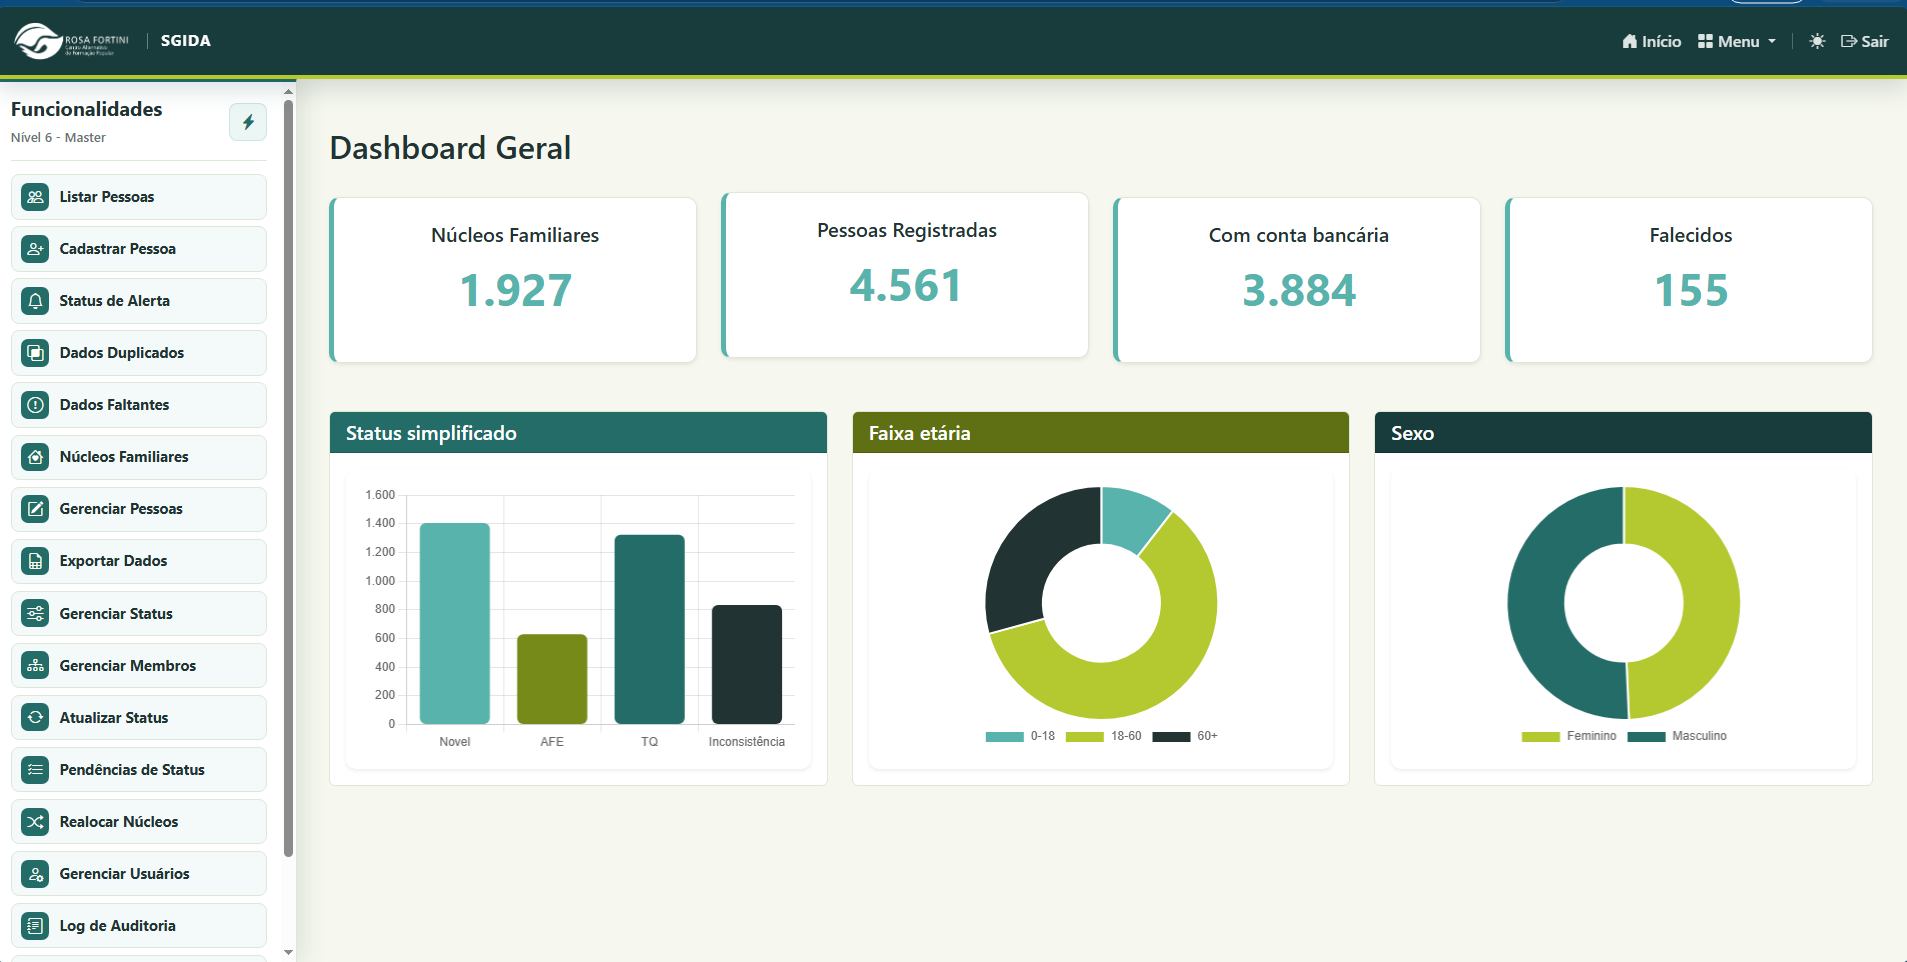Click the AFE bar in the chart
The width and height of the screenshot is (1907, 962).
(552, 679)
